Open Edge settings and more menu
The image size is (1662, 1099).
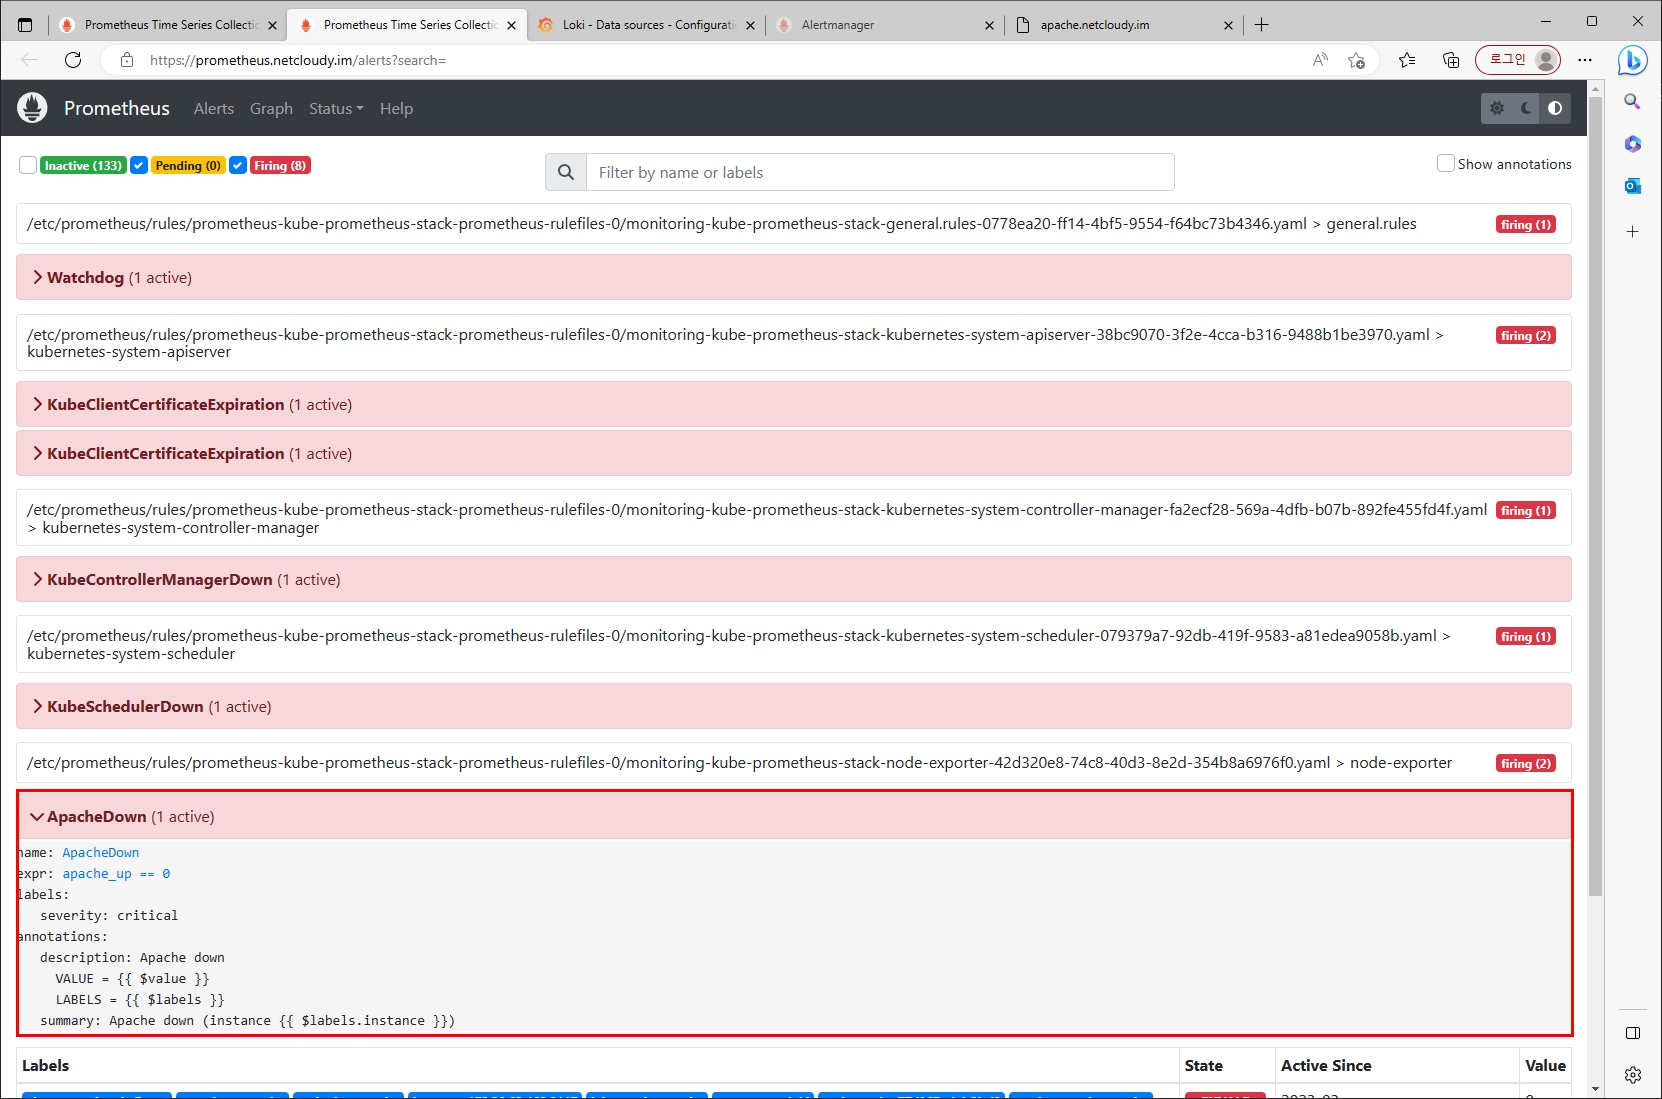[1585, 60]
